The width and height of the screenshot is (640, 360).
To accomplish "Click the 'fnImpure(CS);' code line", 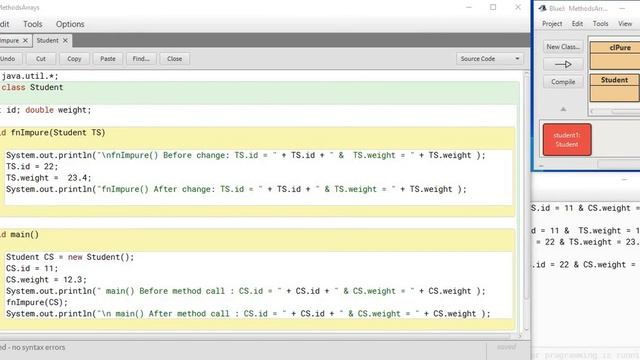I will [37, 302].
